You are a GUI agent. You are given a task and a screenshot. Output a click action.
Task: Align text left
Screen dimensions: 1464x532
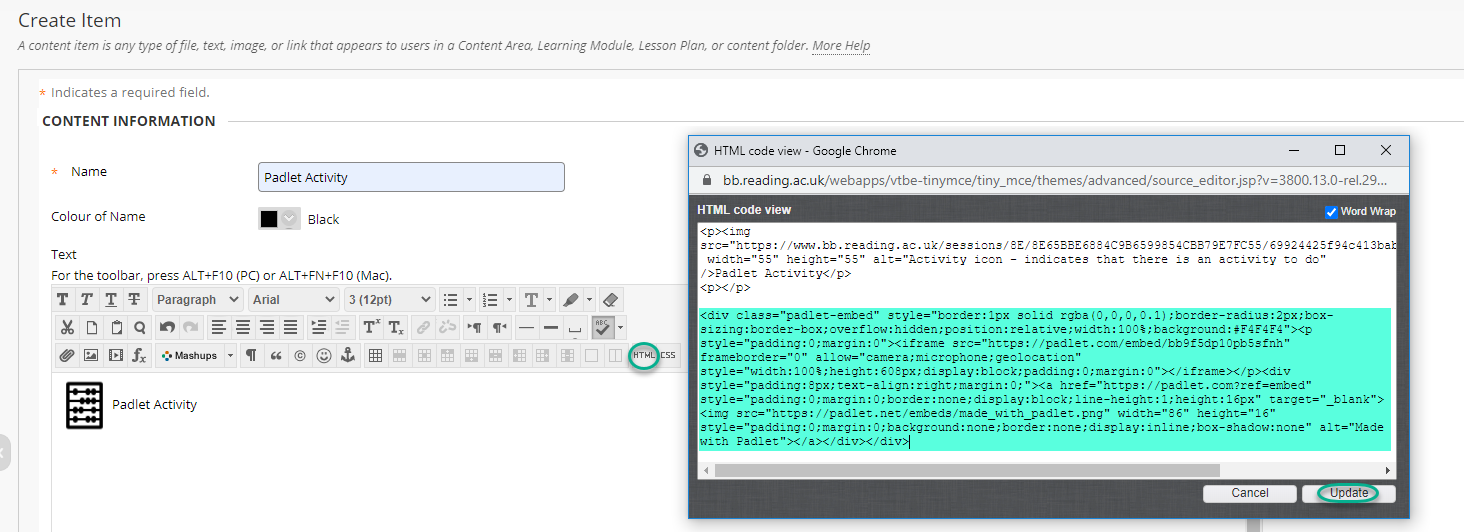(219, 327)
